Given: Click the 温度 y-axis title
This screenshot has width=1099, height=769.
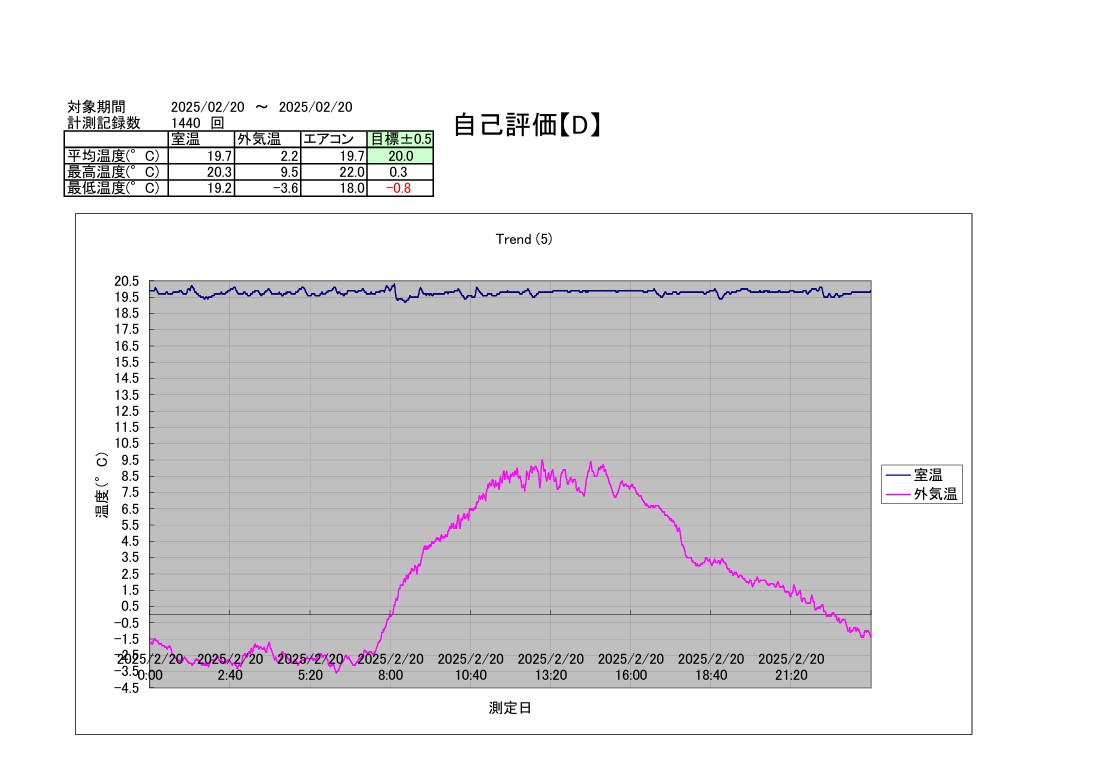Looking at the screenshot, I should tap(102, 485).
